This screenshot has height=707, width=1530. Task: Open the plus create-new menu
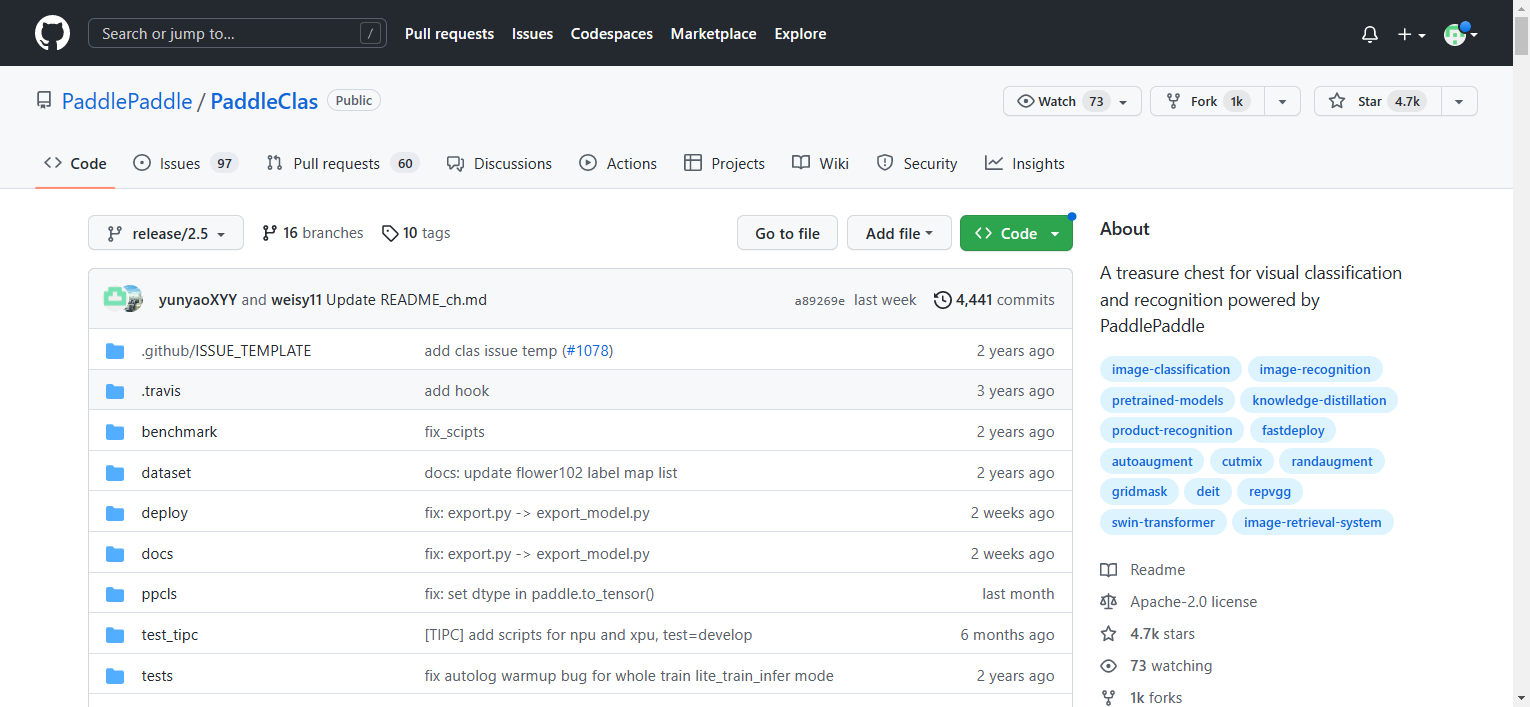[1411, 34]
